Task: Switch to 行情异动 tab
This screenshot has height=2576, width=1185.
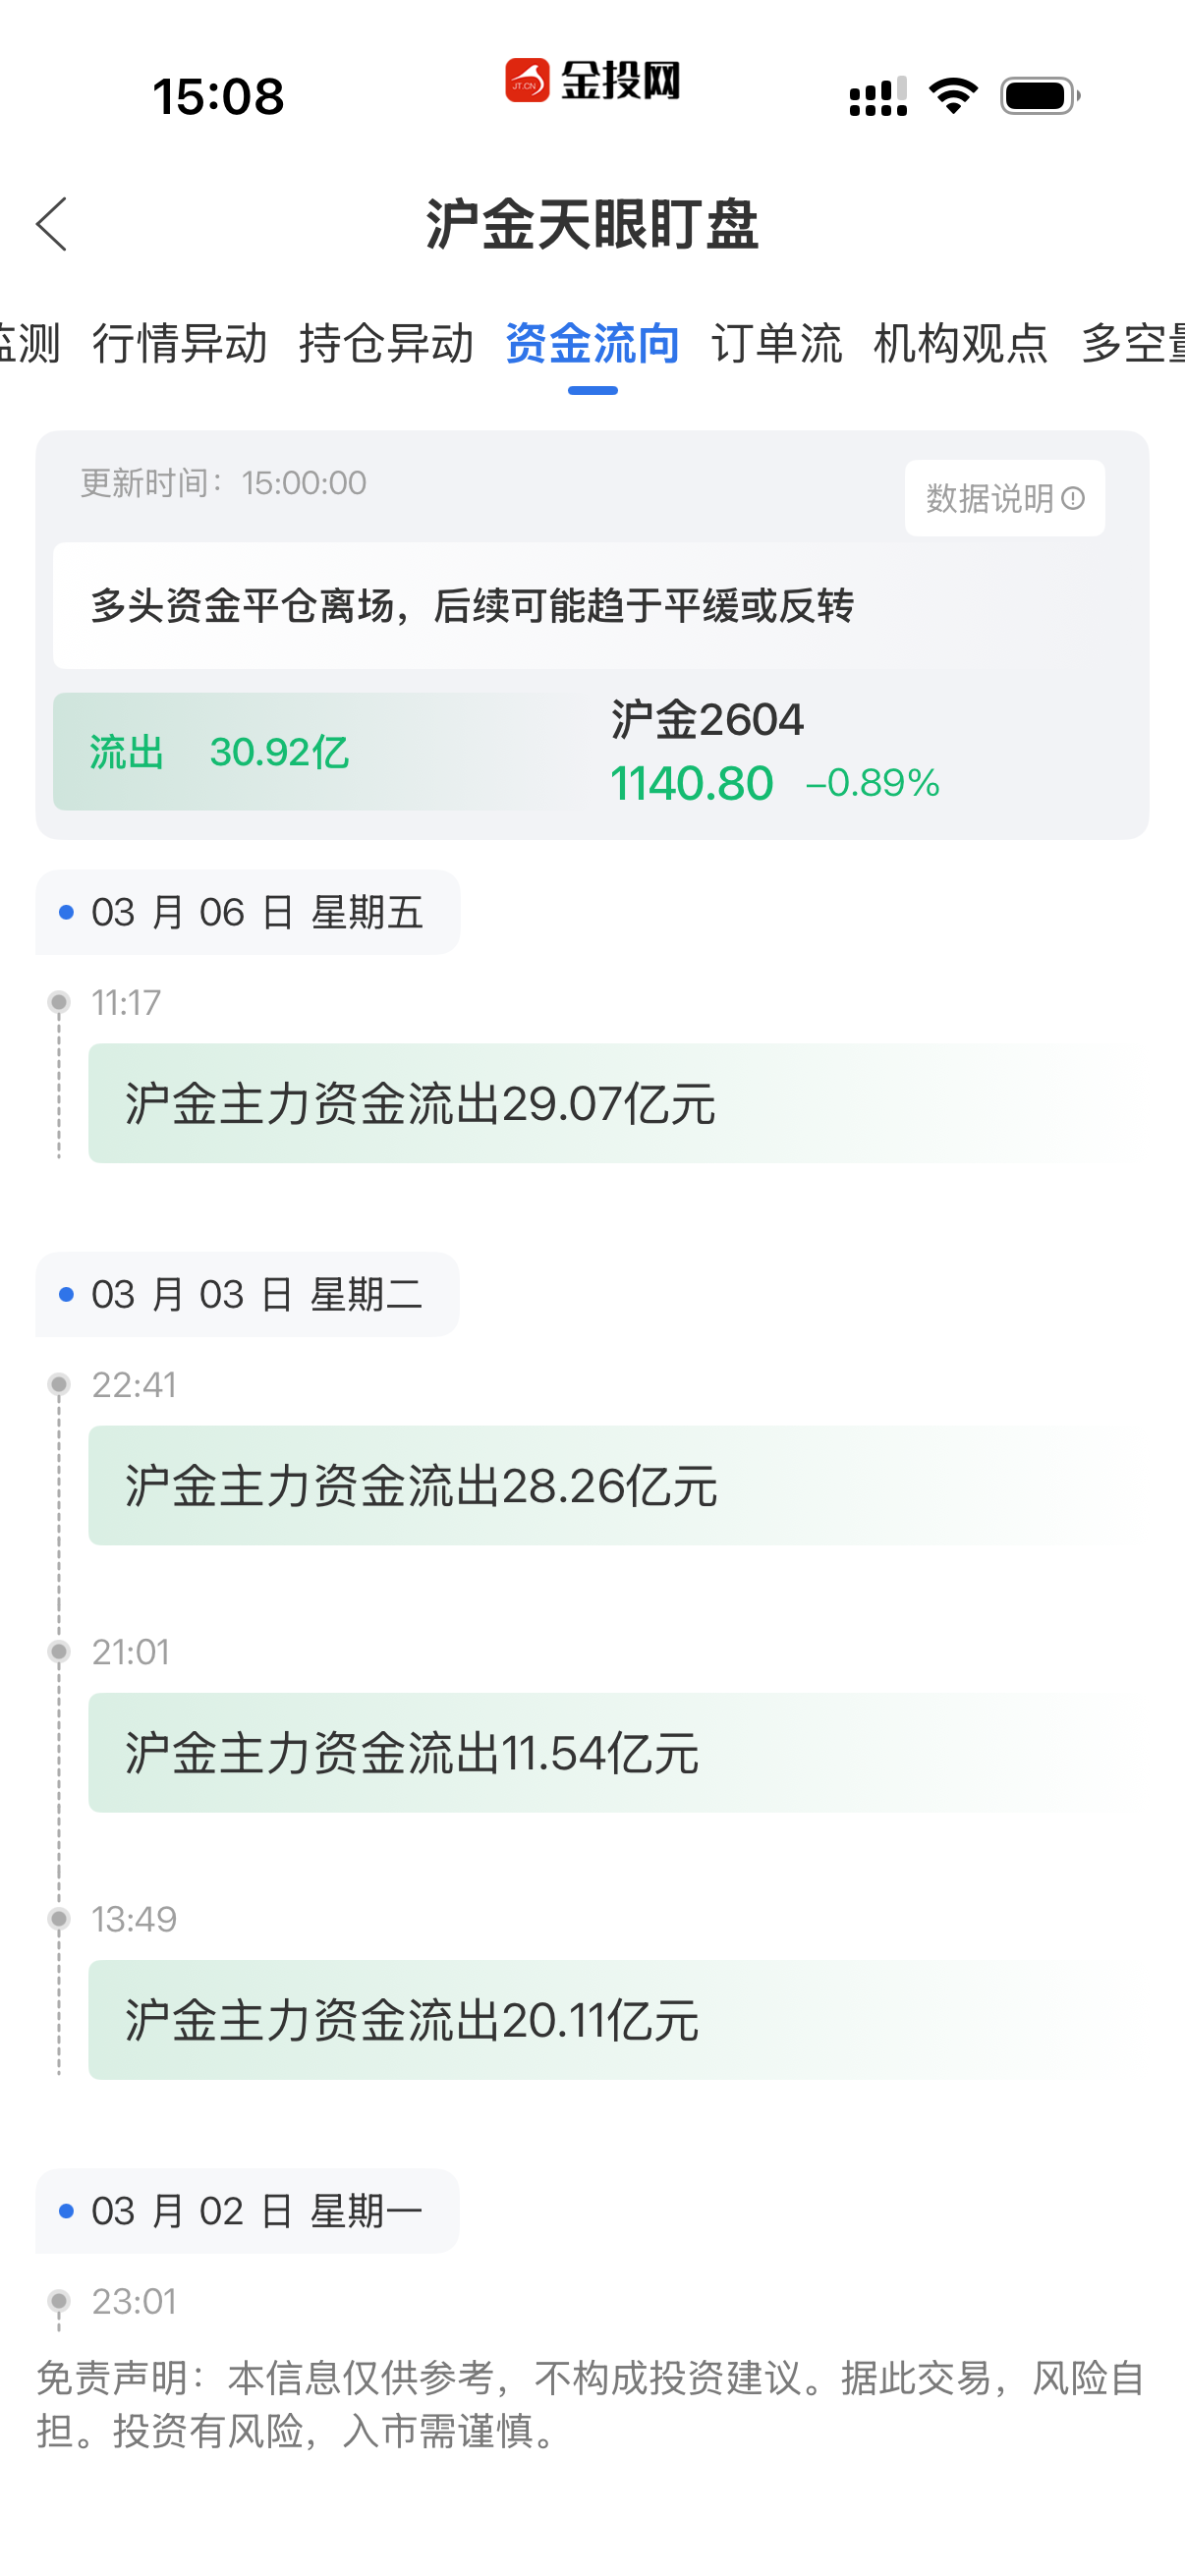Action: point(180,344)
